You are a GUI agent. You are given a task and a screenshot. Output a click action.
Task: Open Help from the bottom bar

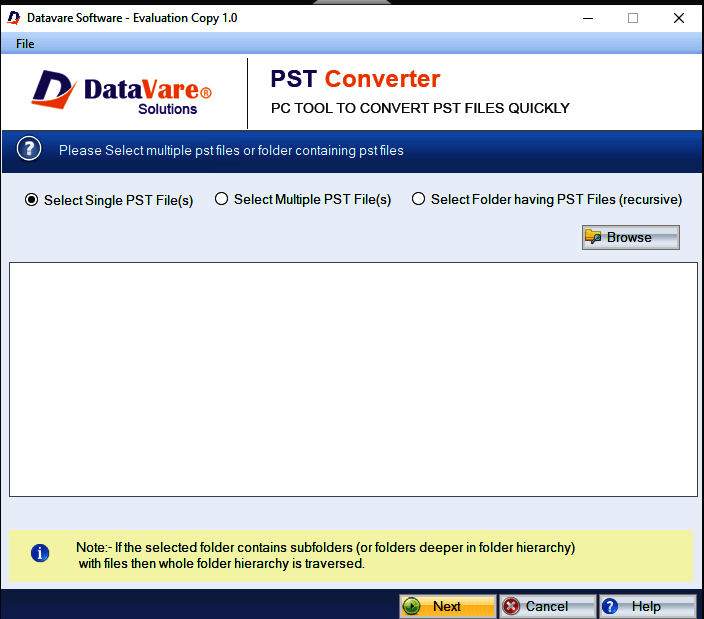point(648,606)
